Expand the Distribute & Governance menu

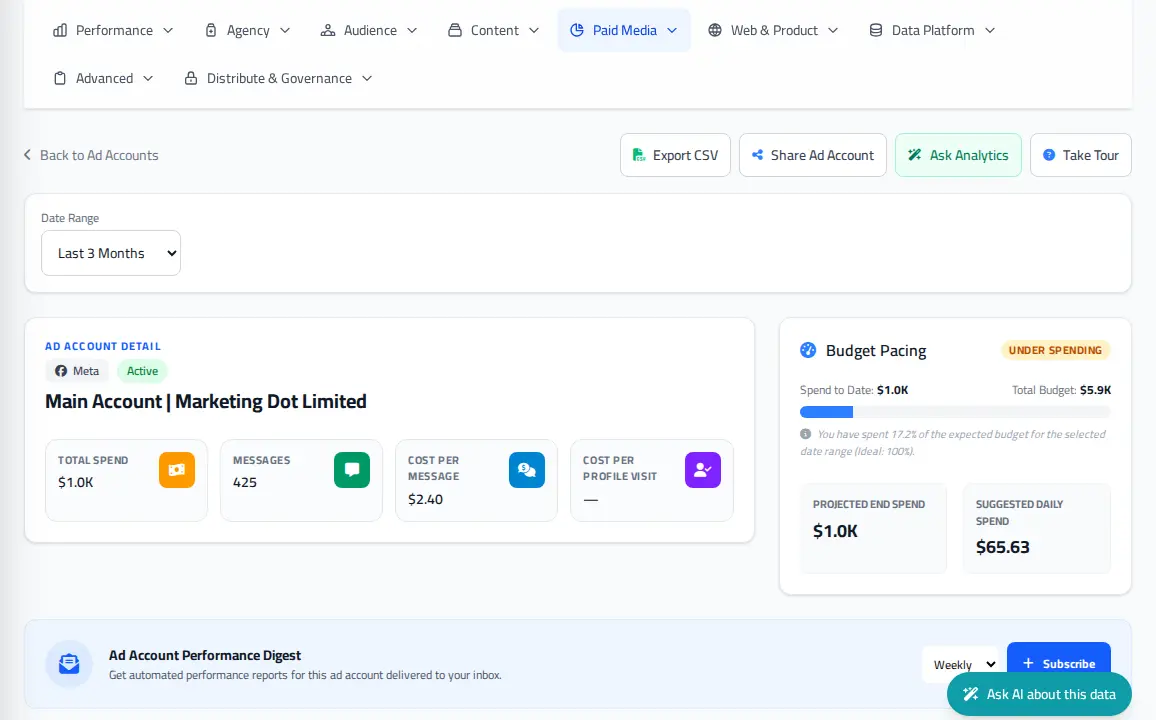pos(278,78)
